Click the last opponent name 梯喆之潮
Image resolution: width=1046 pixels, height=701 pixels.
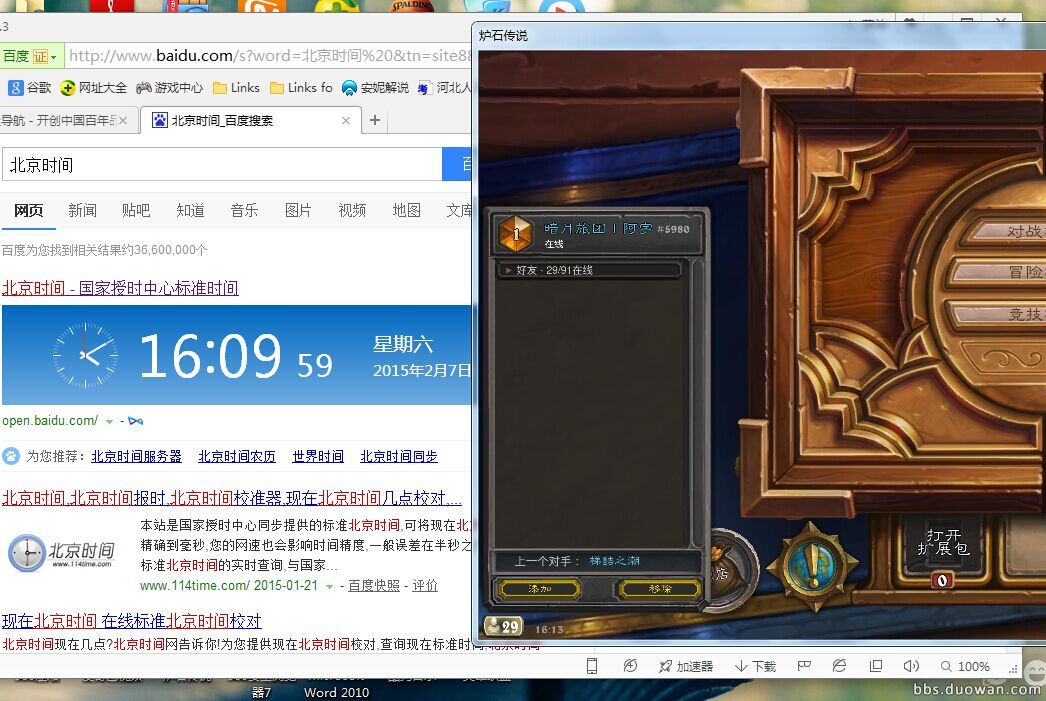tap(614, 561)
